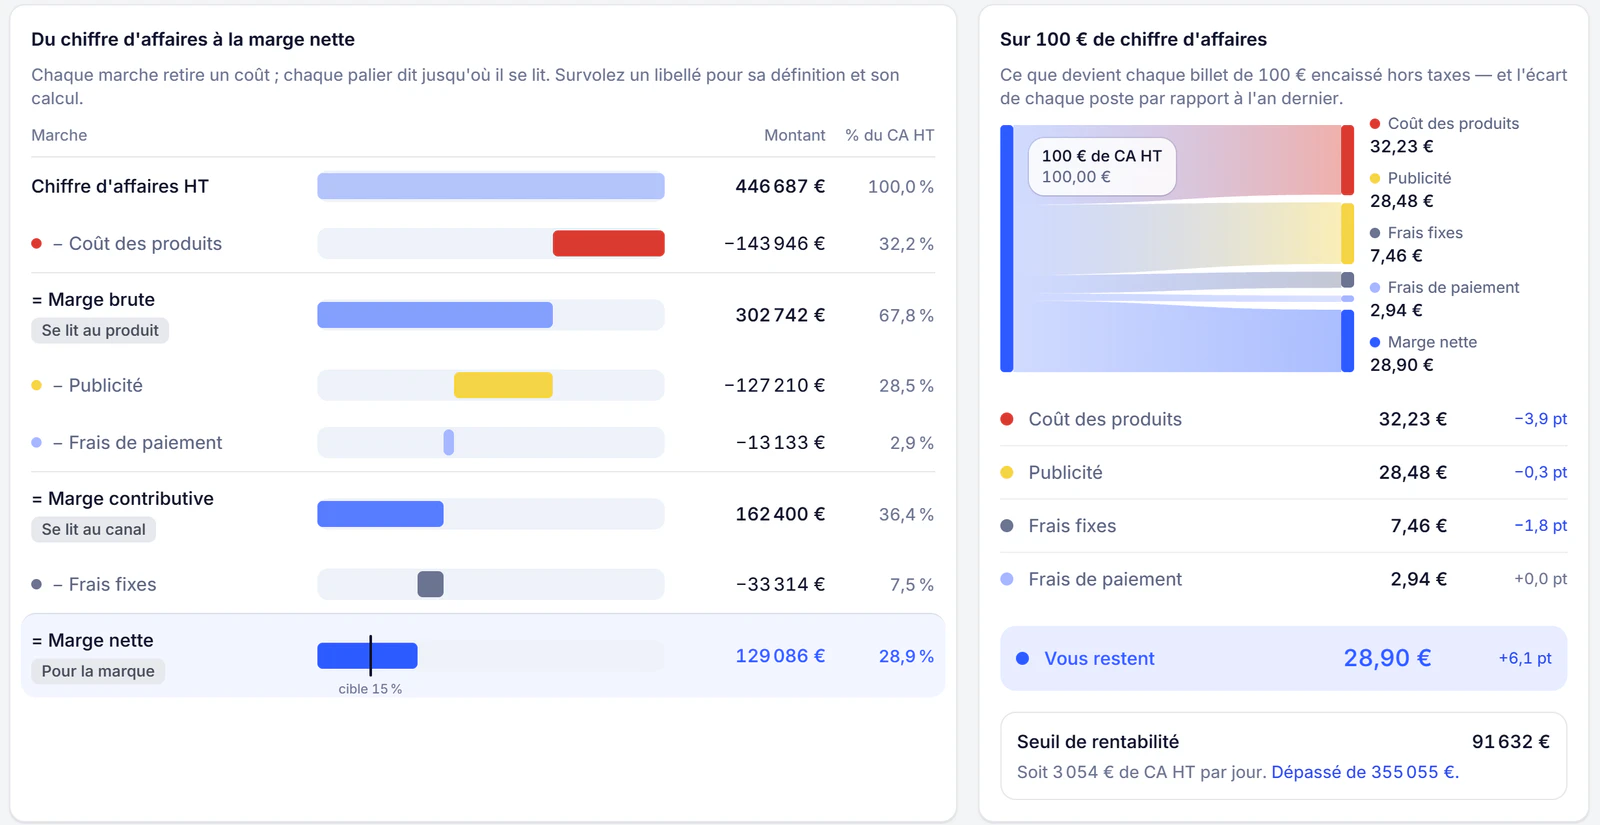Click the Marge brute blue bar
Image resolution: width=1600 pixels, height=825 pixels.
pyautogui.click(x=435, y=315)
